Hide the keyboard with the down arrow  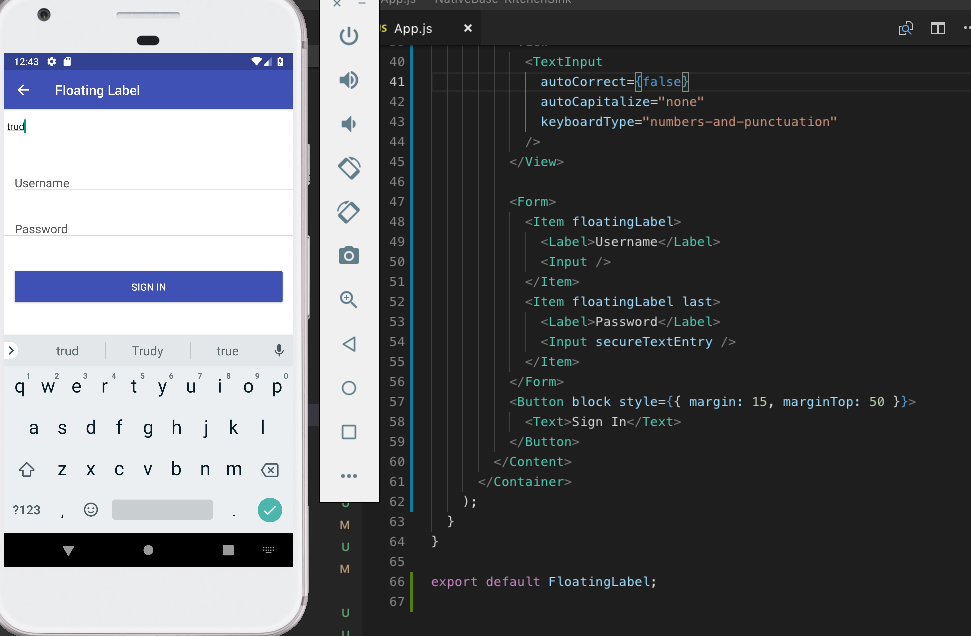68,549
